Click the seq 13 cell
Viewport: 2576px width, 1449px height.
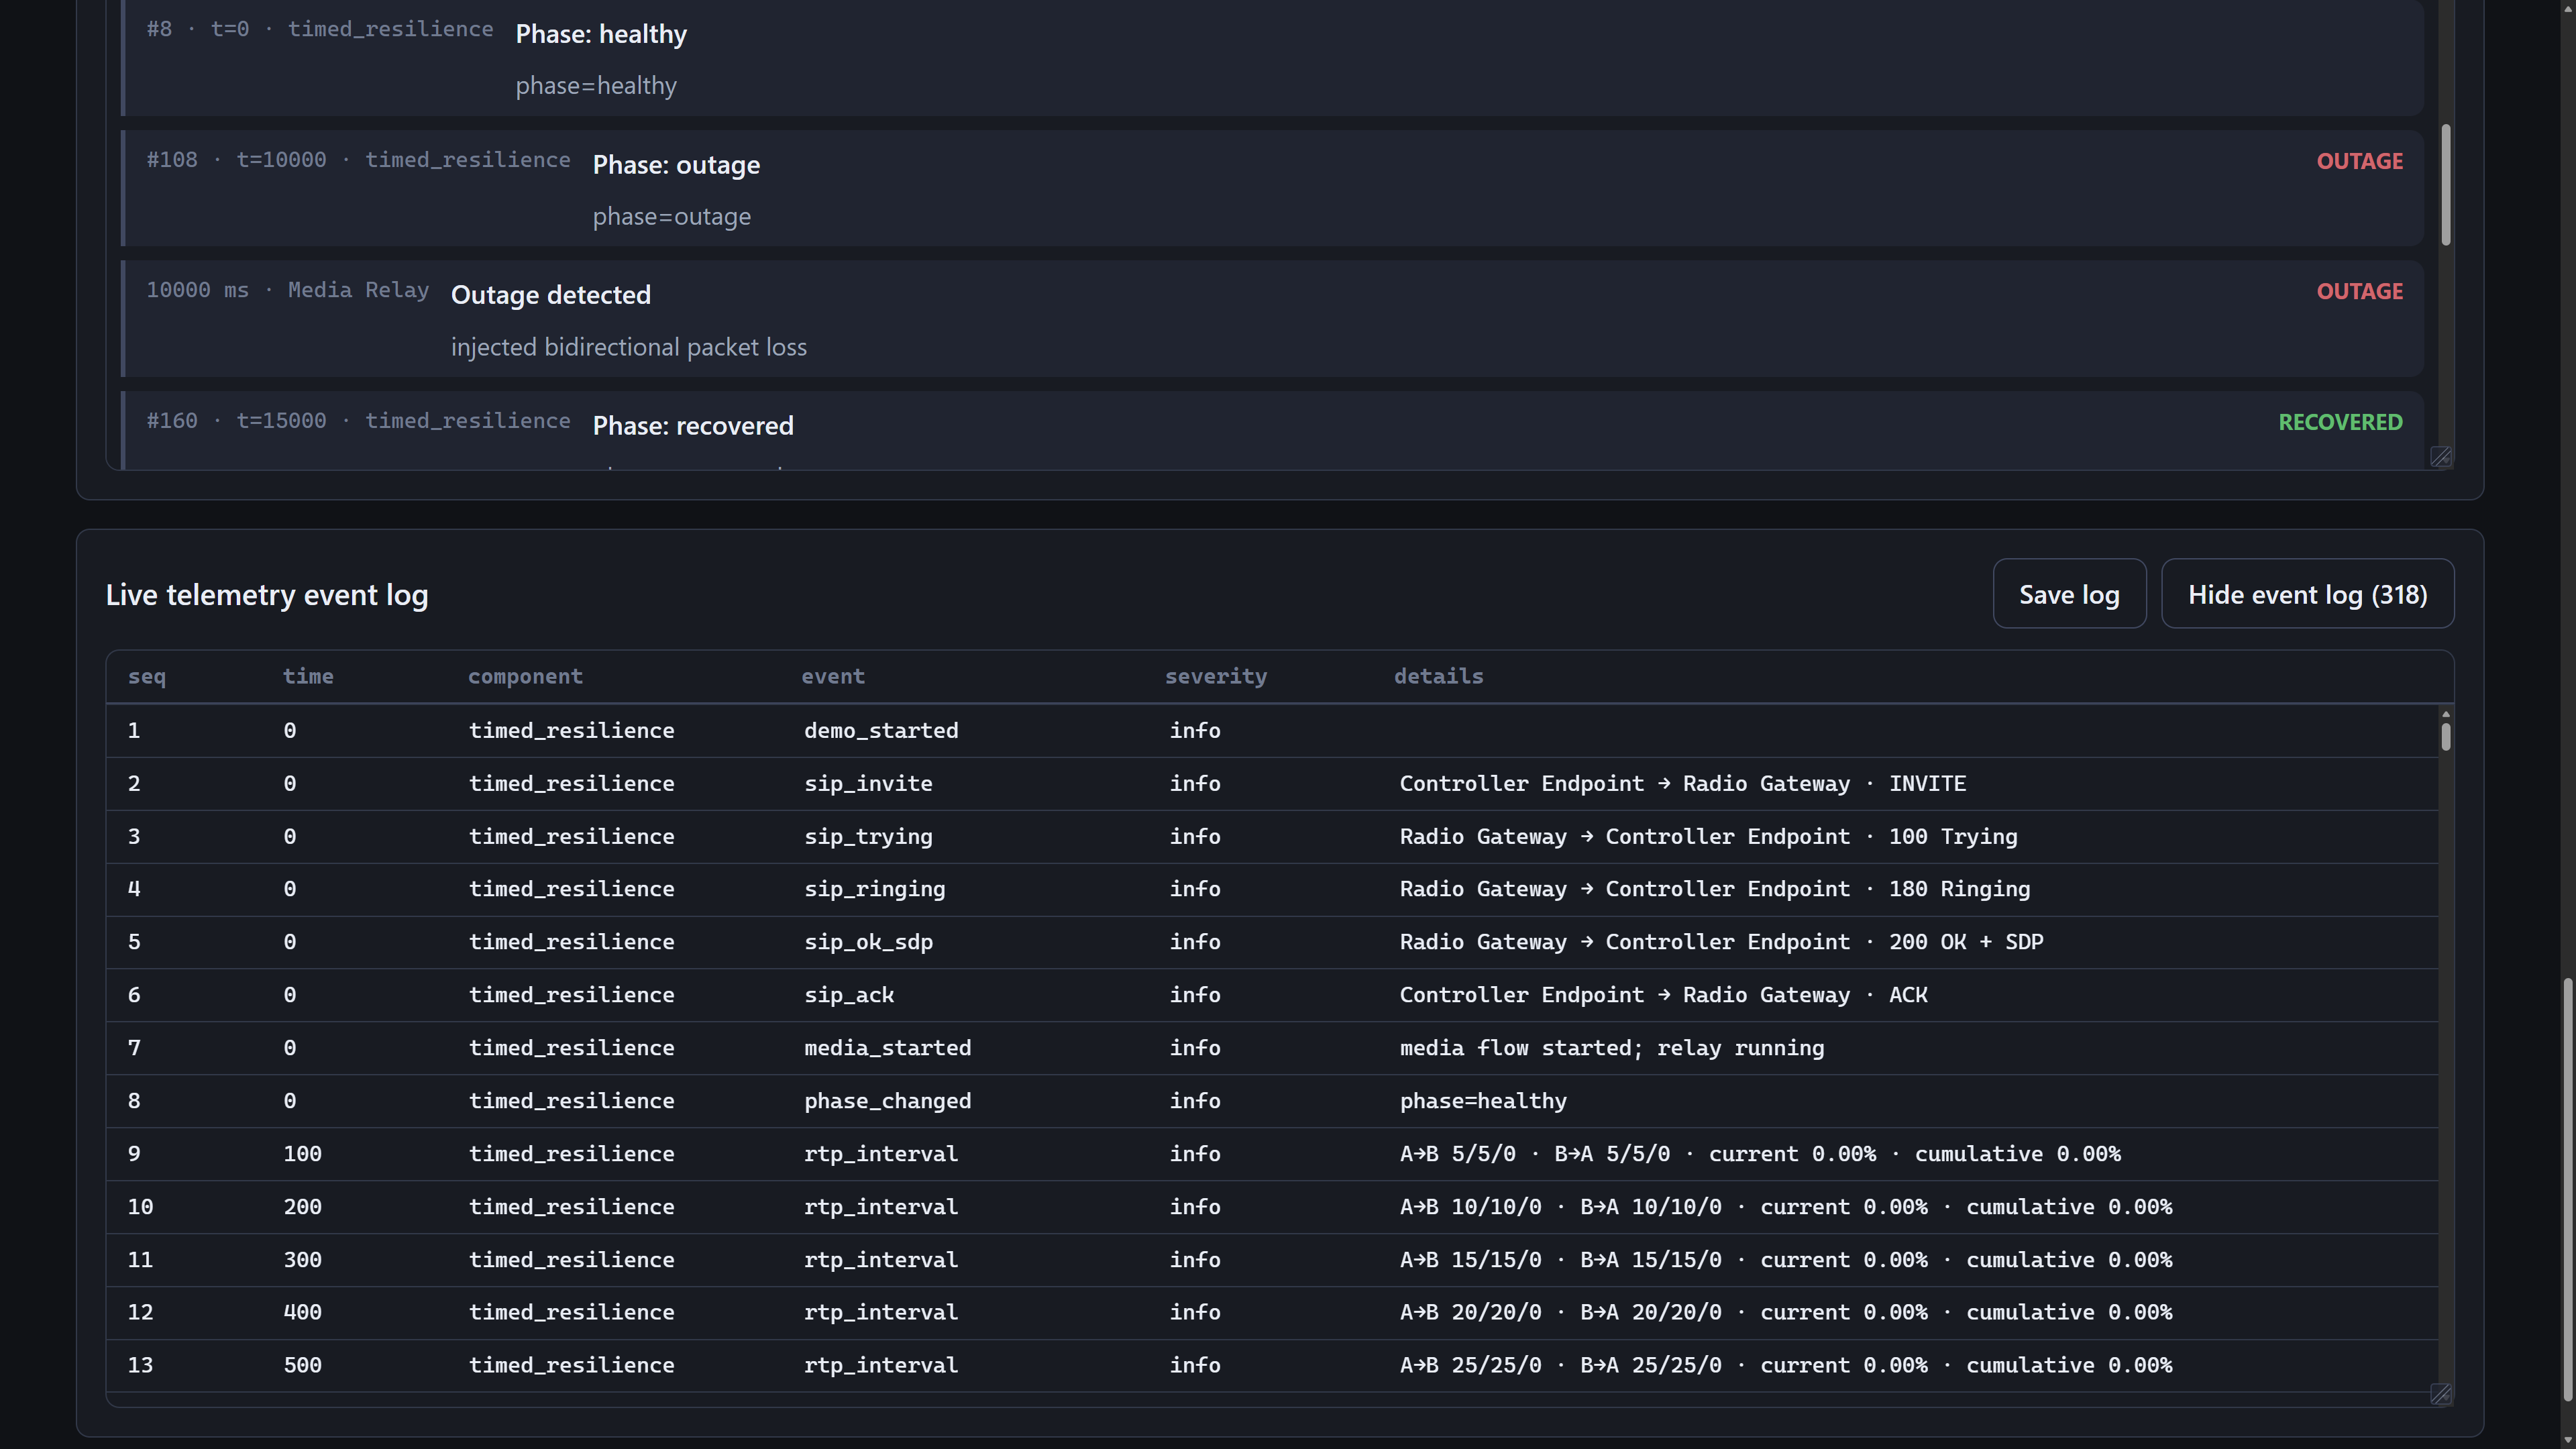(x=141, y=1365)
